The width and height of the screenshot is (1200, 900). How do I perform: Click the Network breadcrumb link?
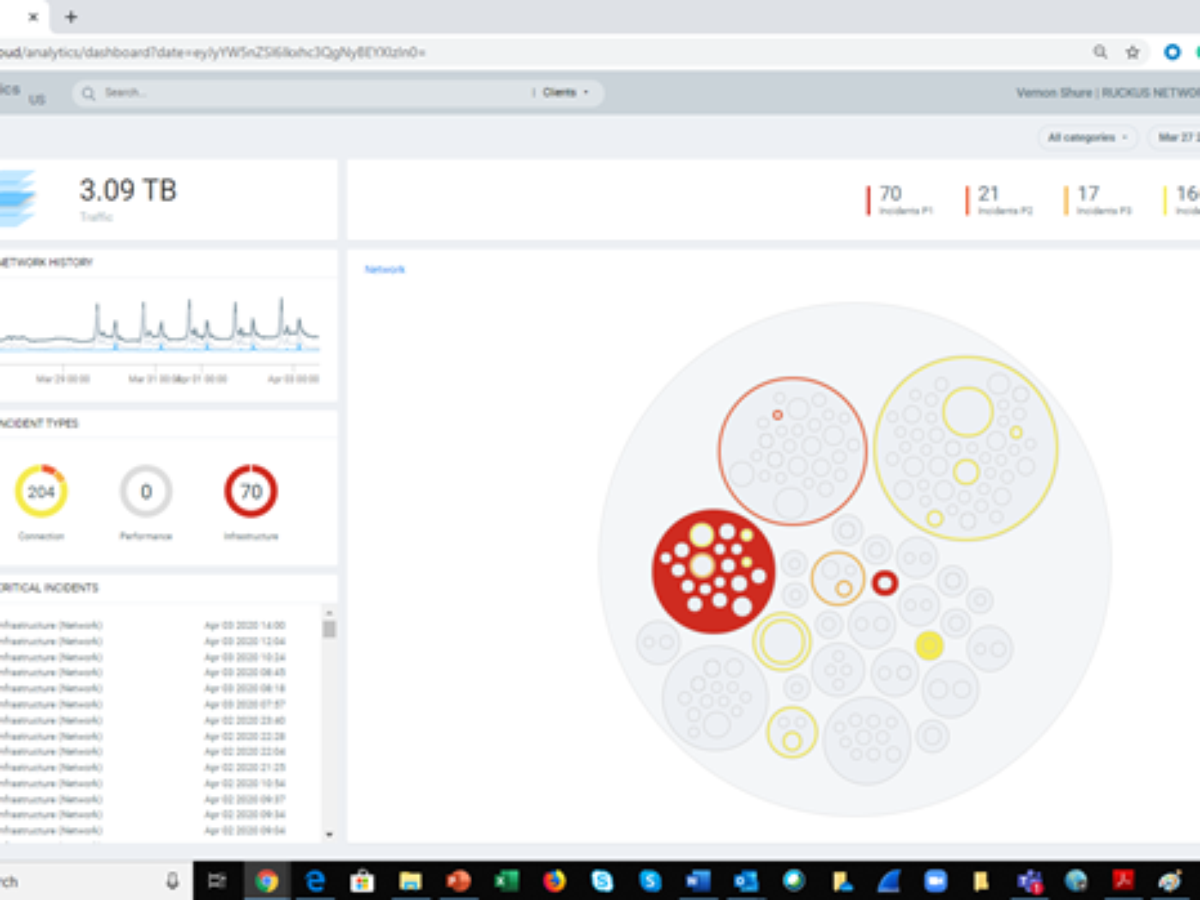(385, 269)
